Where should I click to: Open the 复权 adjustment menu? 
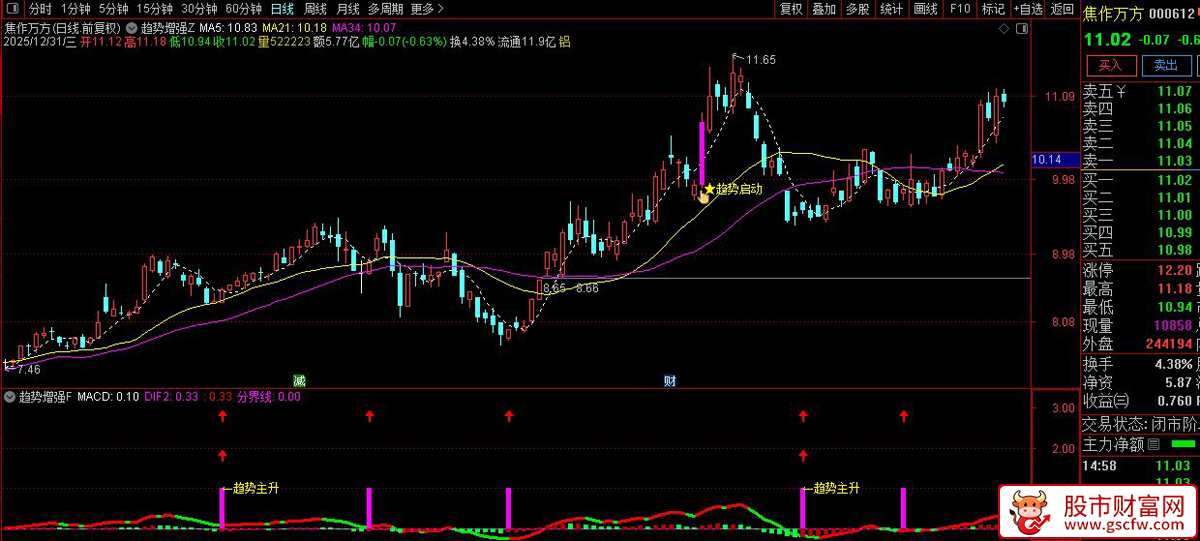[791, 9]
